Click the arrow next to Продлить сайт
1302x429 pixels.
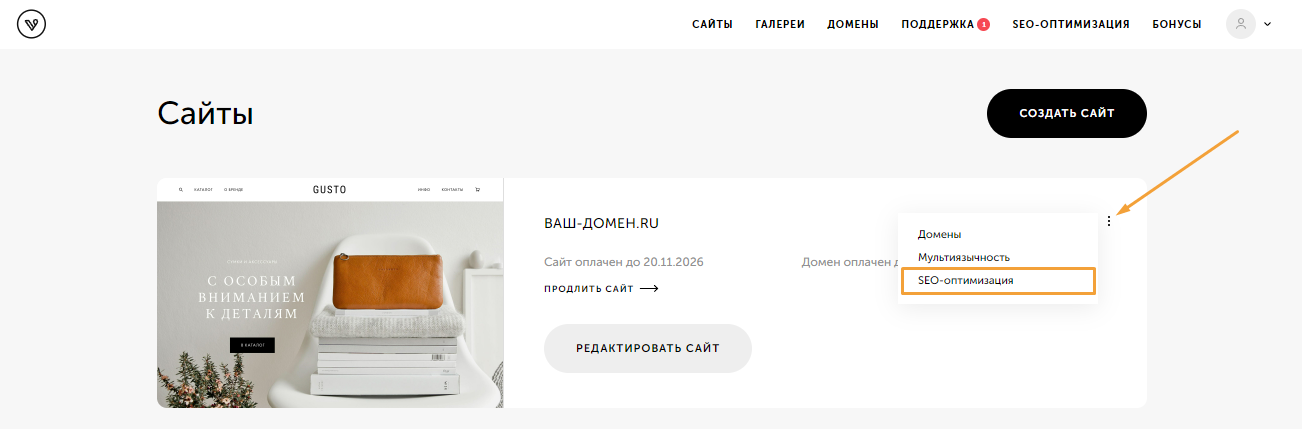click(x=649, y=289)
